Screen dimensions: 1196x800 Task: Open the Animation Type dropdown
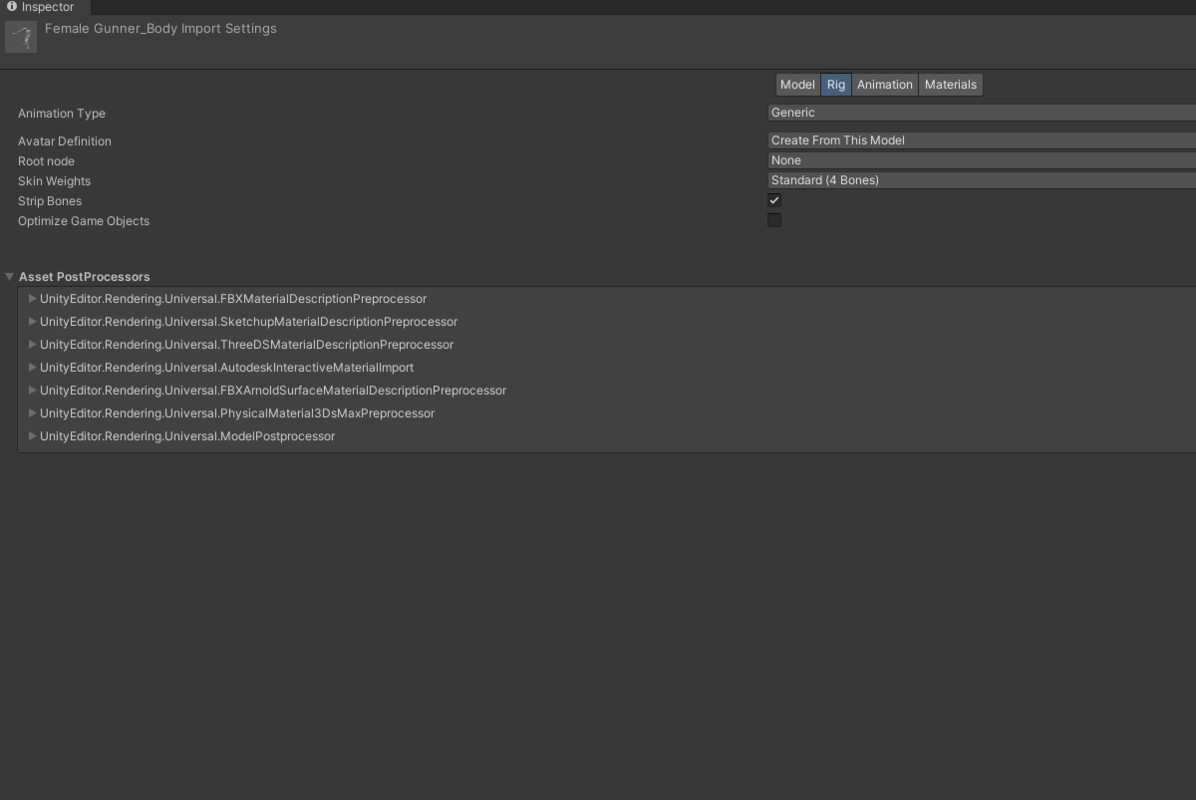980,113
